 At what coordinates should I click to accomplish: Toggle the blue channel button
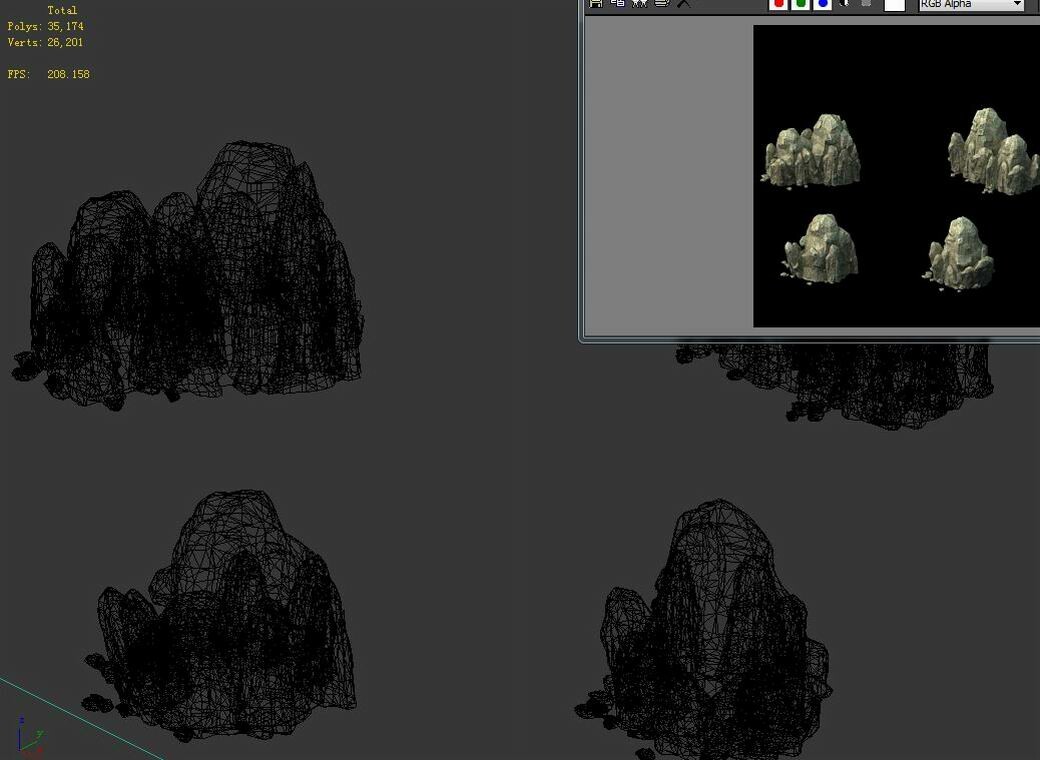coord(822,4)
